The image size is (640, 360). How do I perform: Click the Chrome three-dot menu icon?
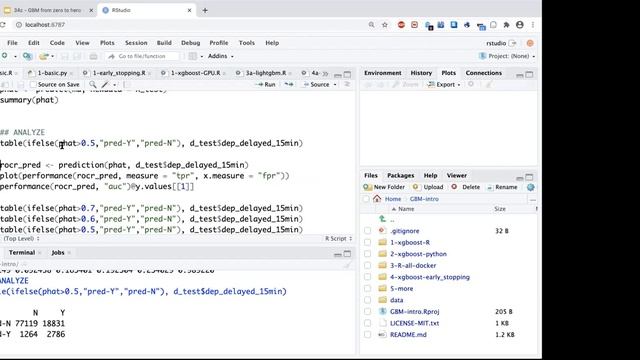533,25
